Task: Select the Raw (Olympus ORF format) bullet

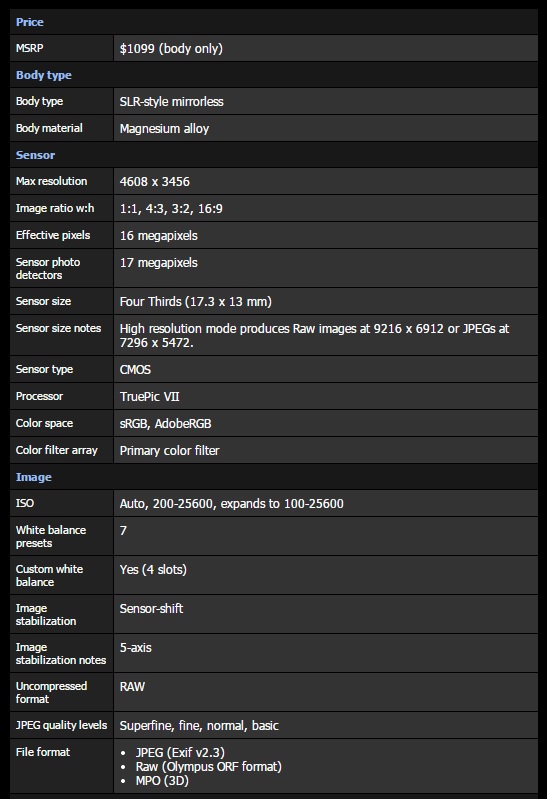Action: (x=209, y=766)
